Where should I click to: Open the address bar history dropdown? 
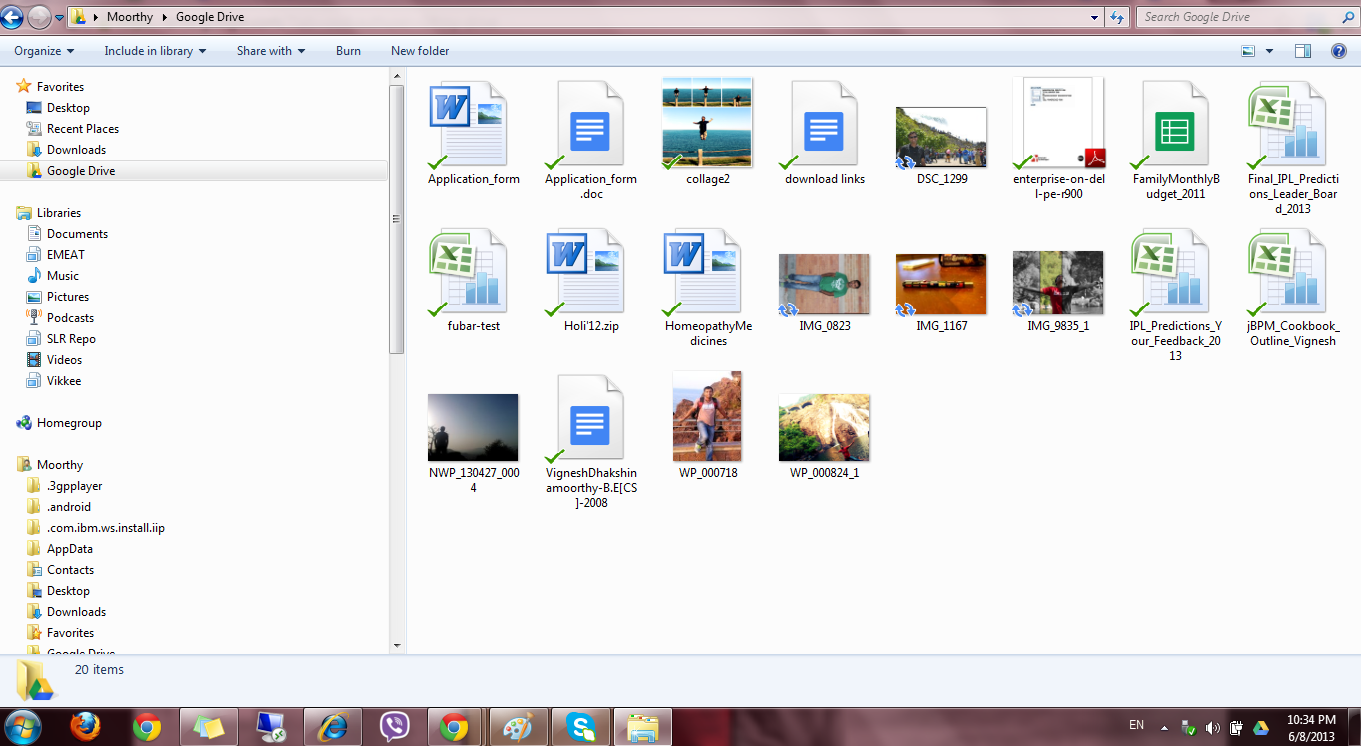pos(1094,16)
